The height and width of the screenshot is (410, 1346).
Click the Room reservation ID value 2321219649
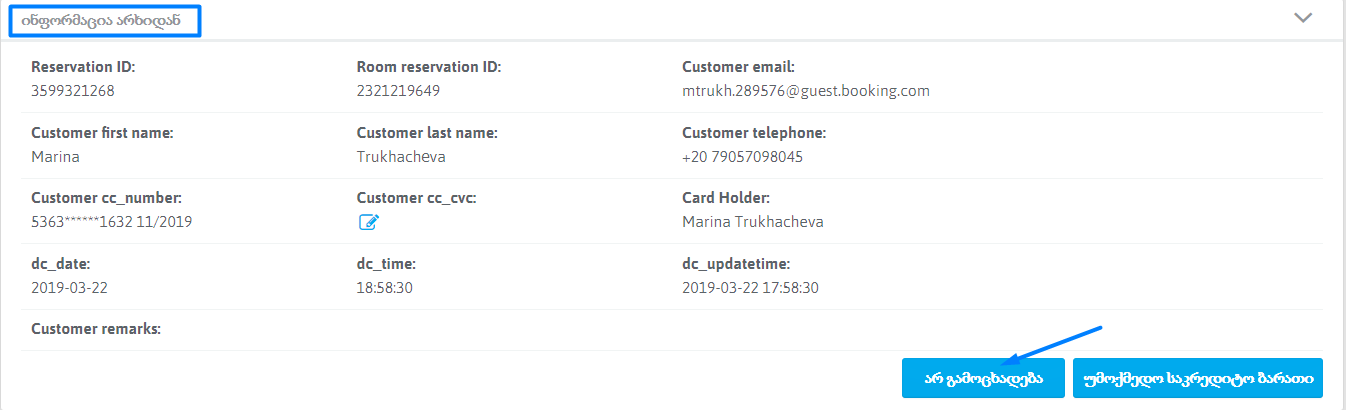point(398,91)
